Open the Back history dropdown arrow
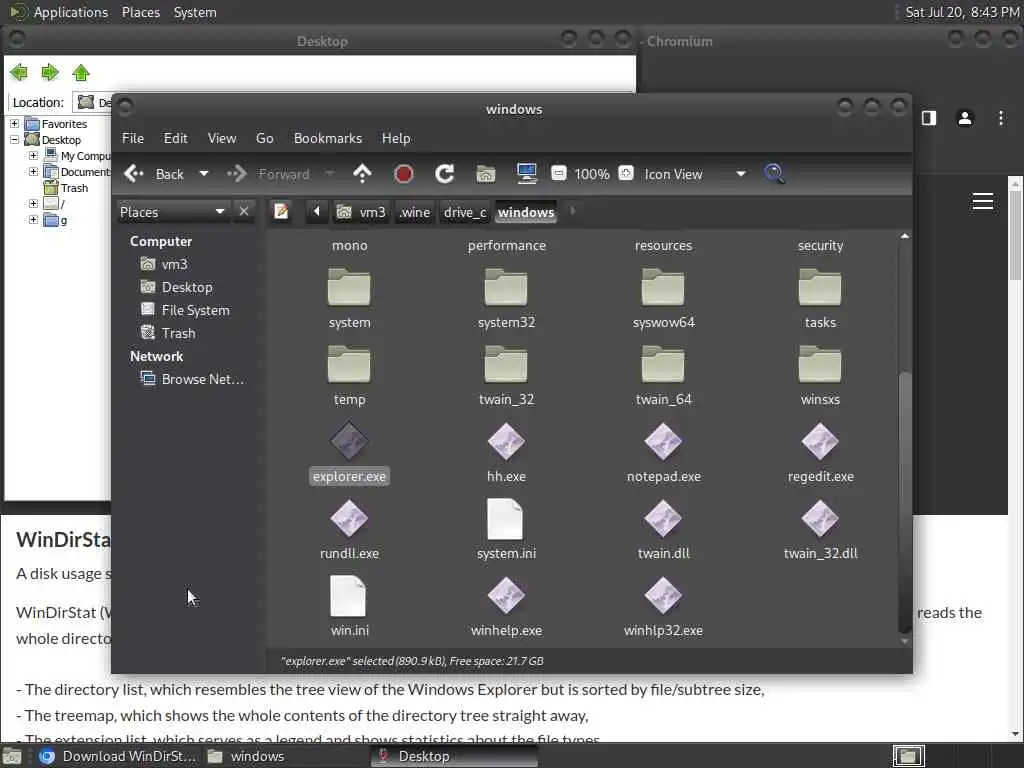Image resolution: width=1024 pixels, height=768 pixels. click(204, 174)
